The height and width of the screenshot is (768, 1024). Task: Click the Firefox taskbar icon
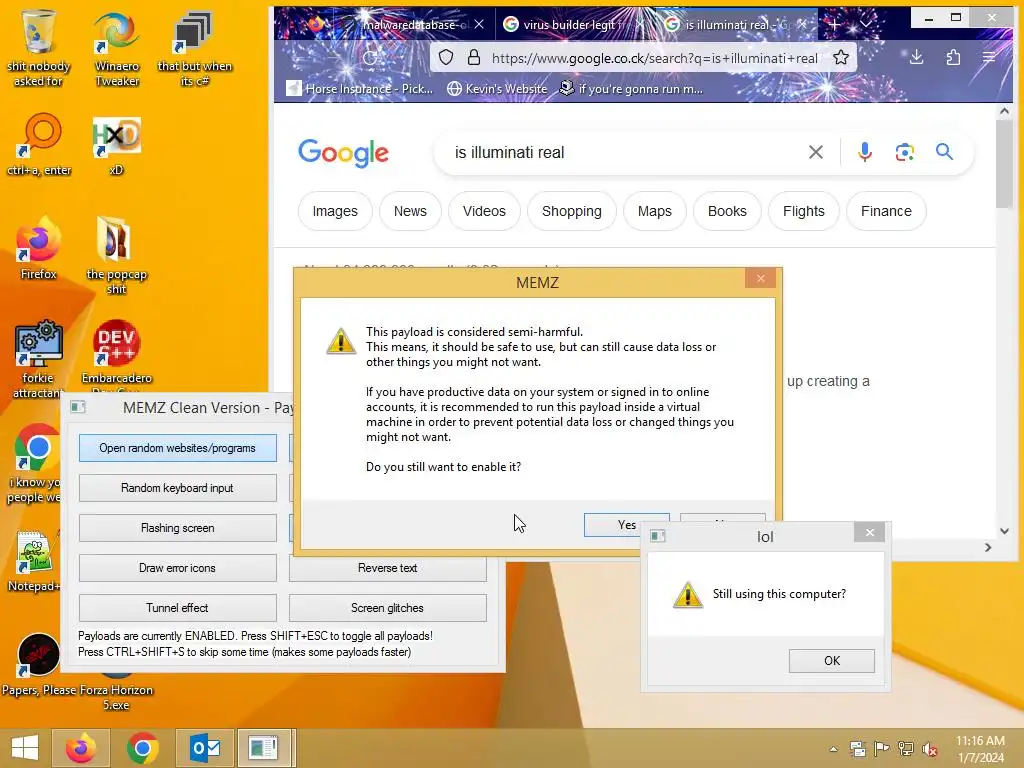(81, 748)
